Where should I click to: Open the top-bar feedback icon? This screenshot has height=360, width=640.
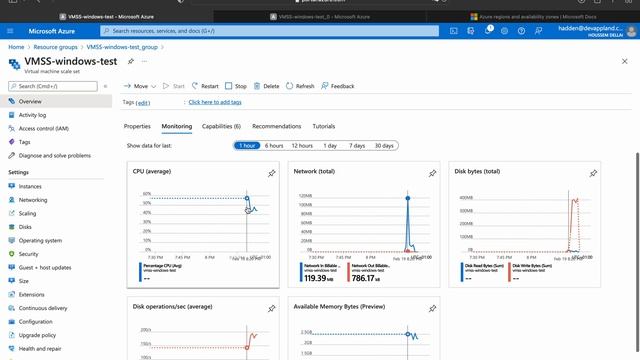coord(538,31)
